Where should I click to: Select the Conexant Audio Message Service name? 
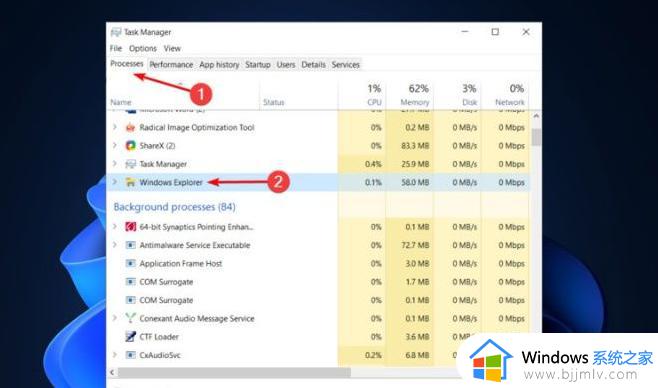coord(197,319)
